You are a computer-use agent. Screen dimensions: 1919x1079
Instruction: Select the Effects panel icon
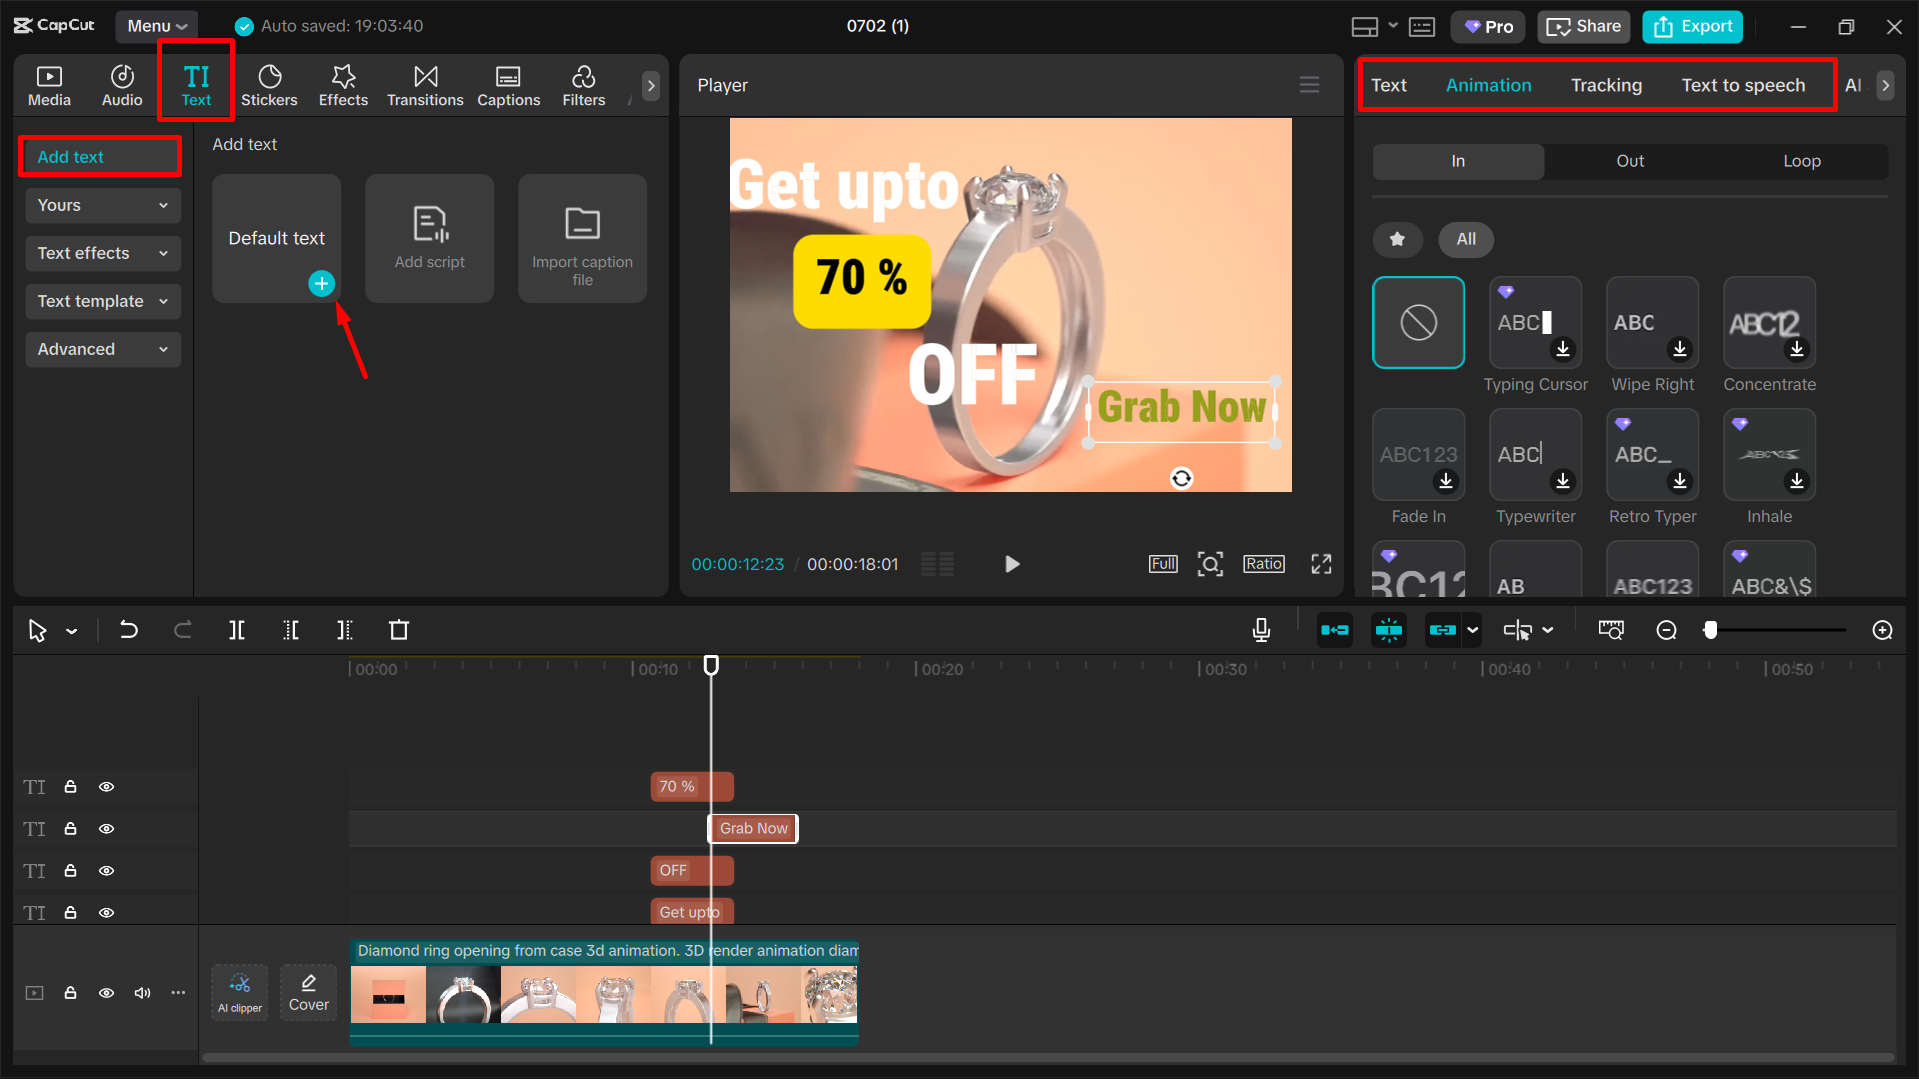pyautogui.click(x=343, y=84)
